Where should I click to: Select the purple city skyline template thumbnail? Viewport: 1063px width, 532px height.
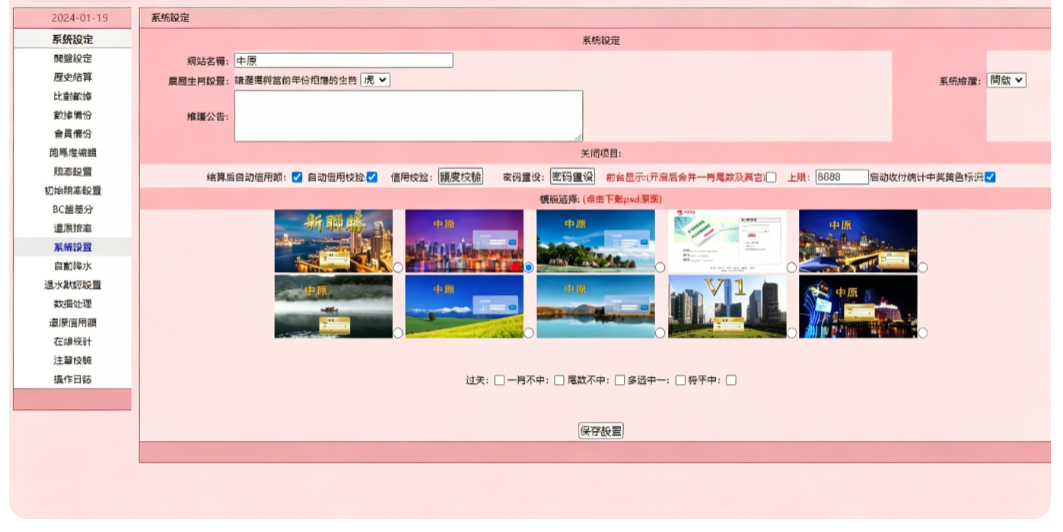464,241
